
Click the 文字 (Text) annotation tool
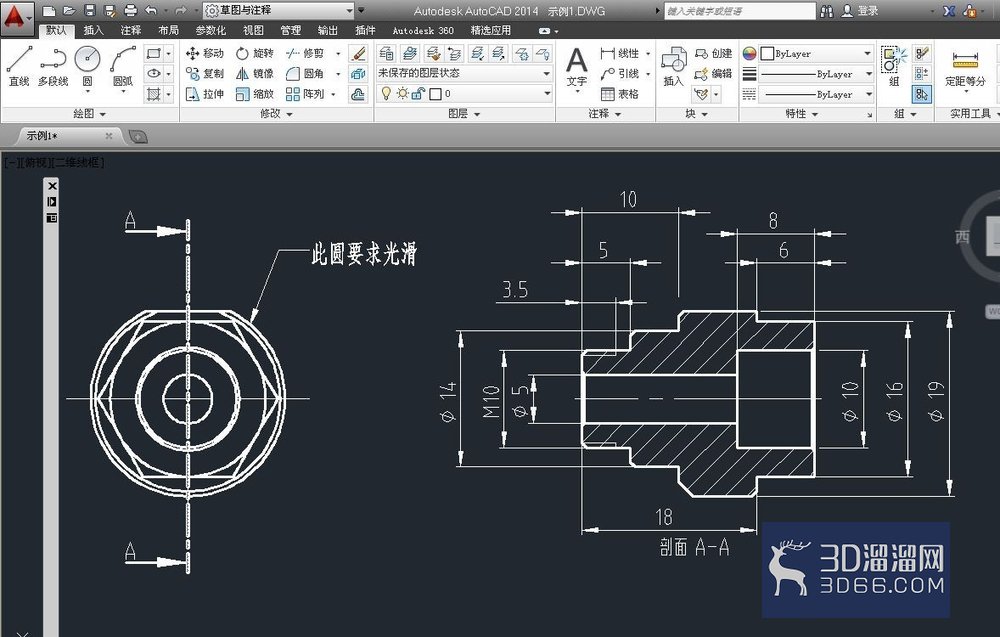577,68
